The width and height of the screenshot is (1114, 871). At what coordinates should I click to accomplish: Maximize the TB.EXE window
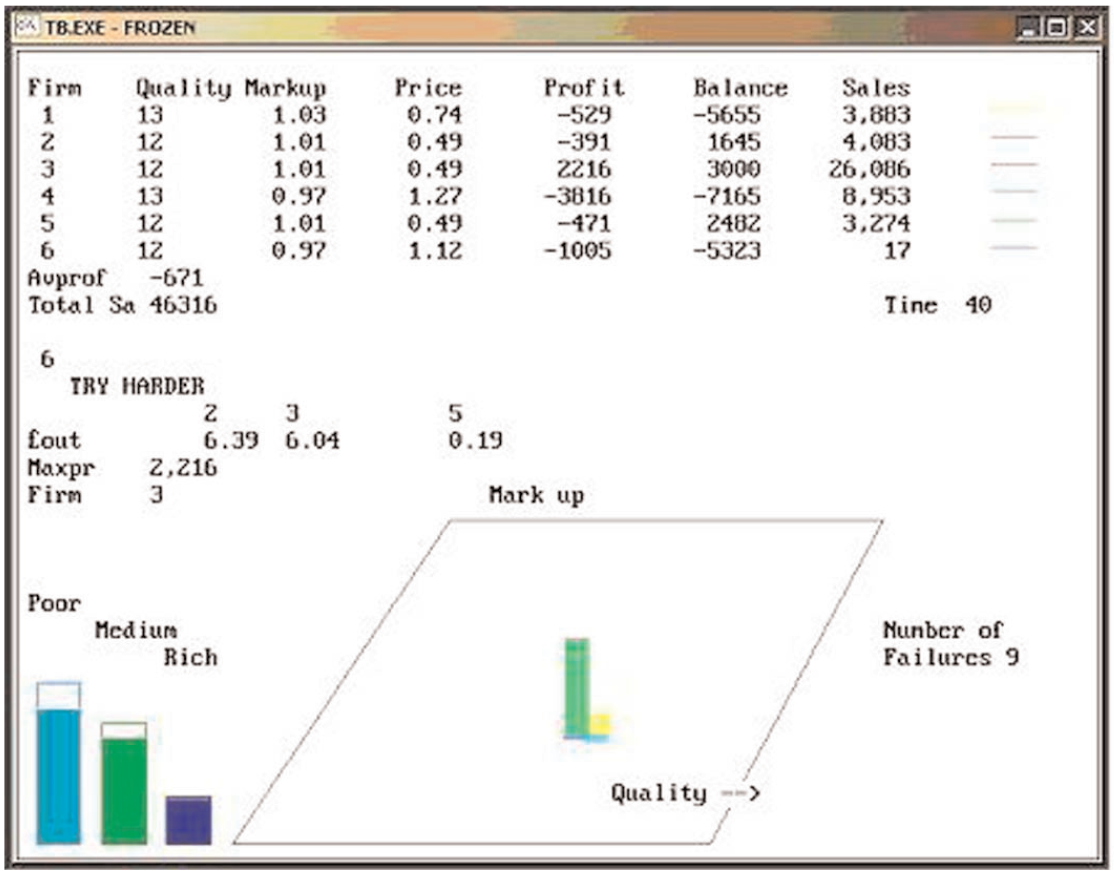click(x=1057, y=29)
